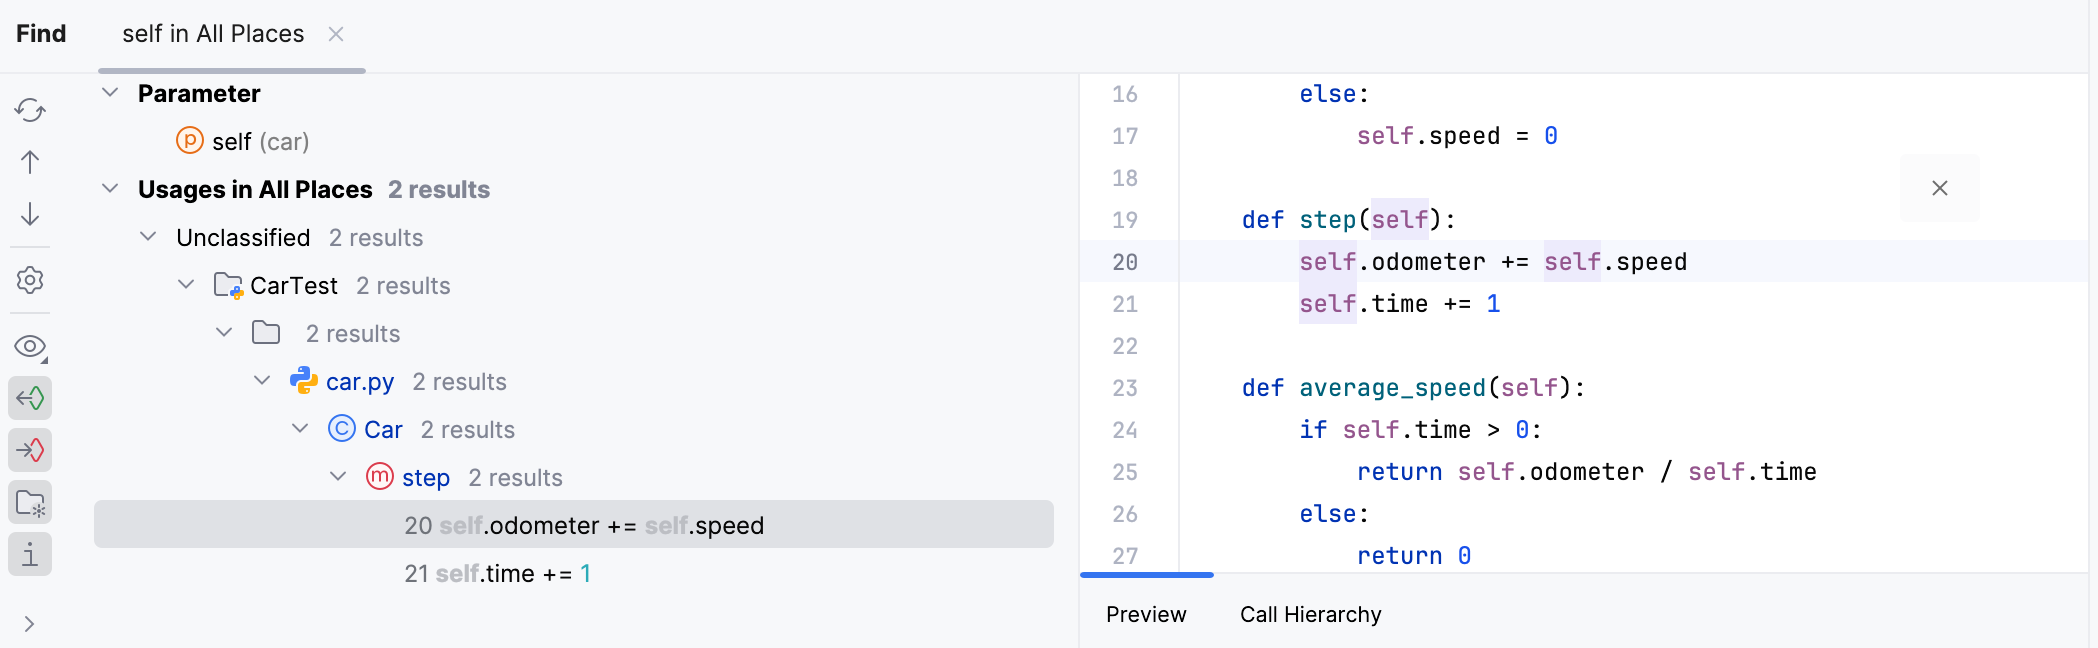
Task: Close the 'self in All Places' tab
Action: pyautogui.click(x=336, y=34)
